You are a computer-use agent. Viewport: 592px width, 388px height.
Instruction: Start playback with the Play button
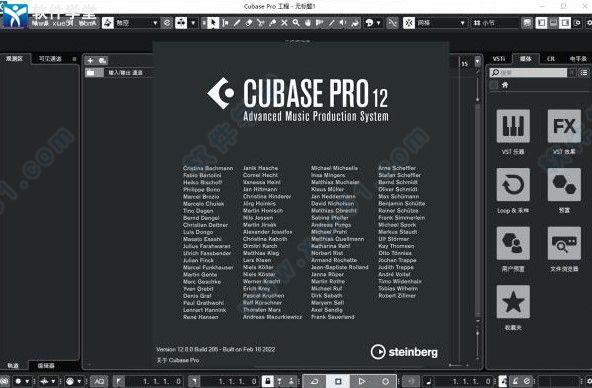click(362, 381)
